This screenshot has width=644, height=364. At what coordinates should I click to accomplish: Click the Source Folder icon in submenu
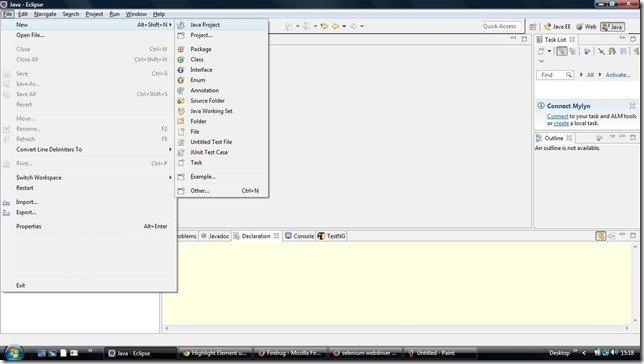[x=181, y=101]
